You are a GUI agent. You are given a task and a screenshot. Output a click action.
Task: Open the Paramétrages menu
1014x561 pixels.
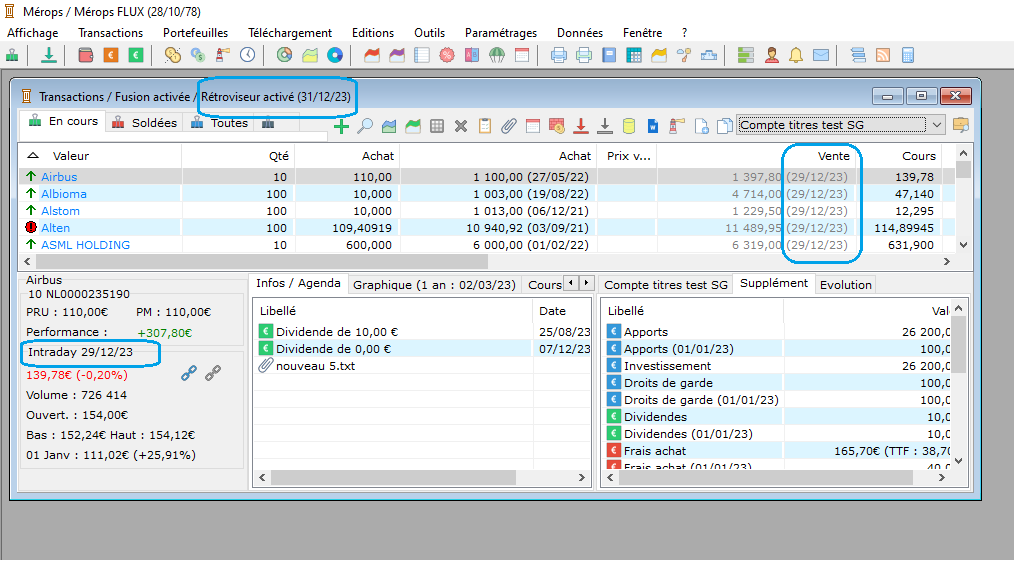click(501, 33)
